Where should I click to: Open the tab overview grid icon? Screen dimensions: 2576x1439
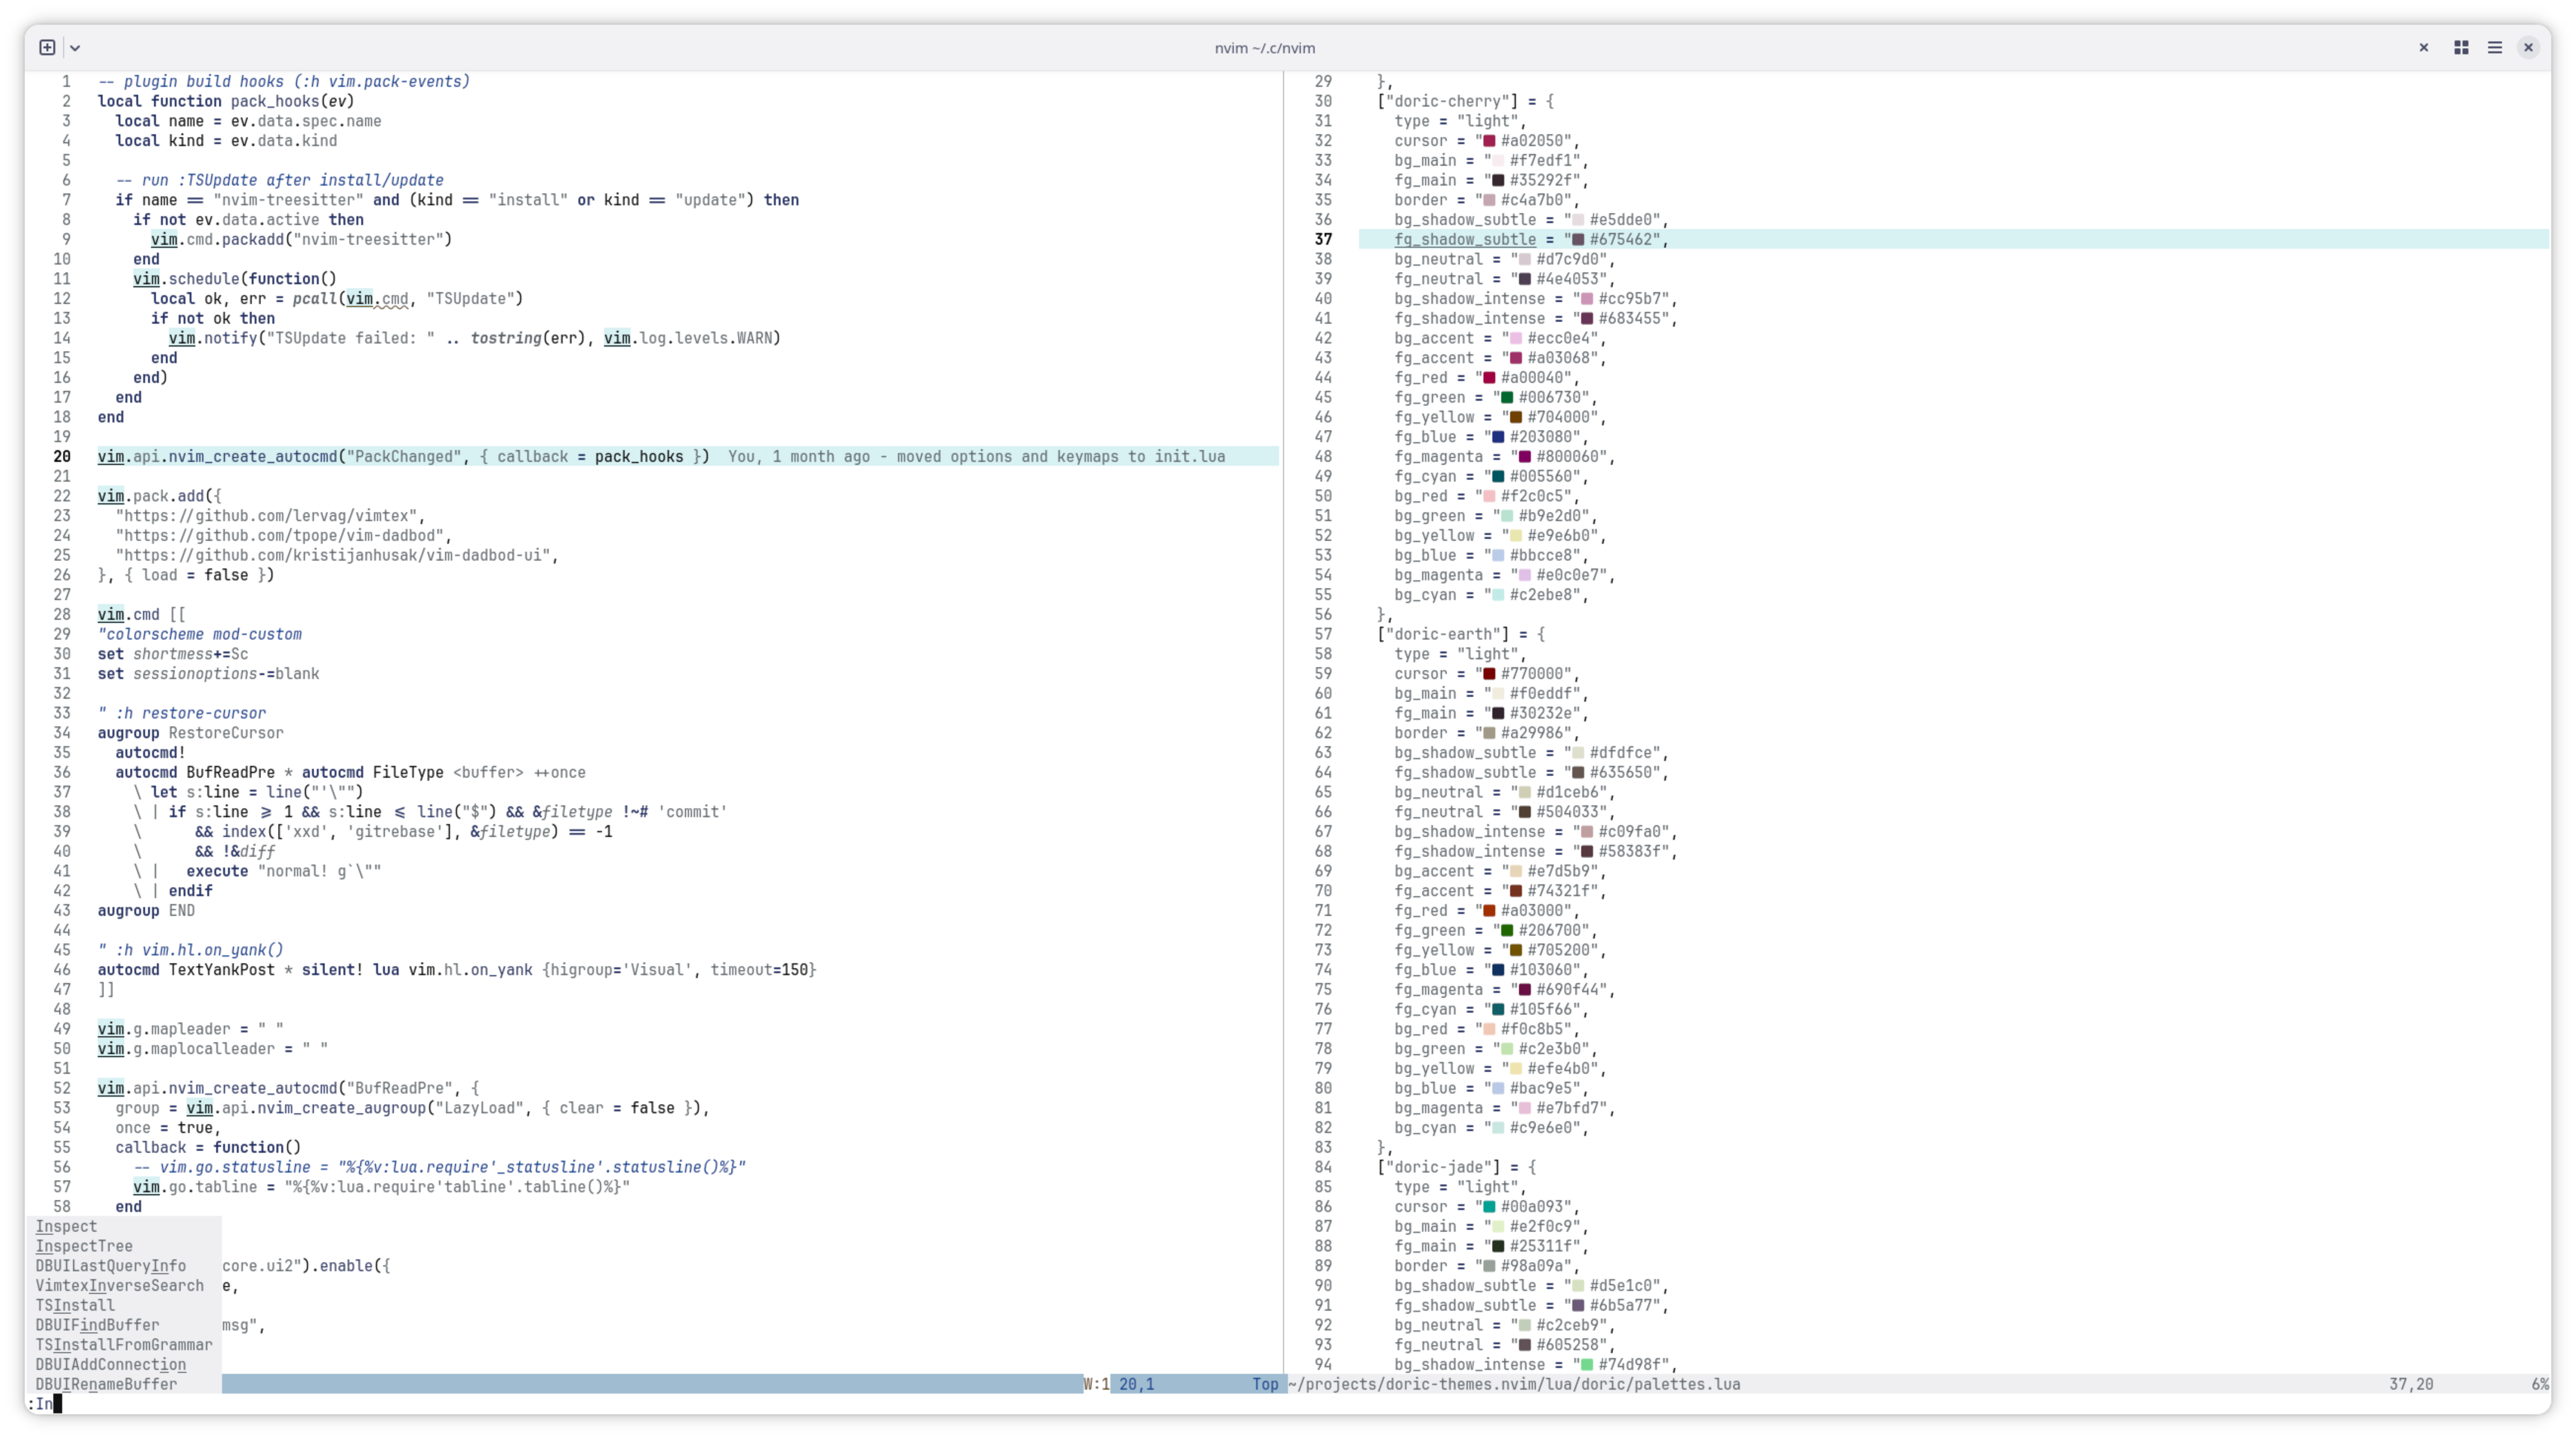coord(2461,47)
